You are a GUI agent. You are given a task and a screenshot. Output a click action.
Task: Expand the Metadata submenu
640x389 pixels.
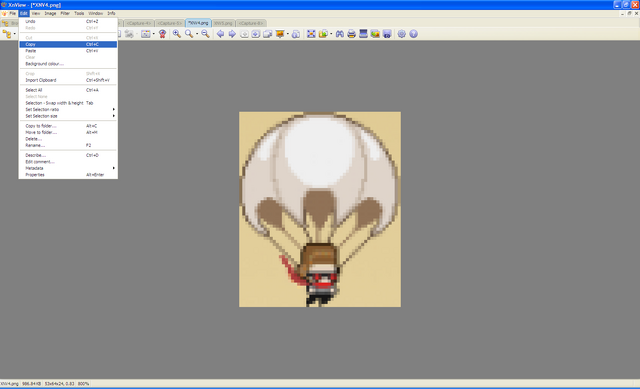click(68, 168)
